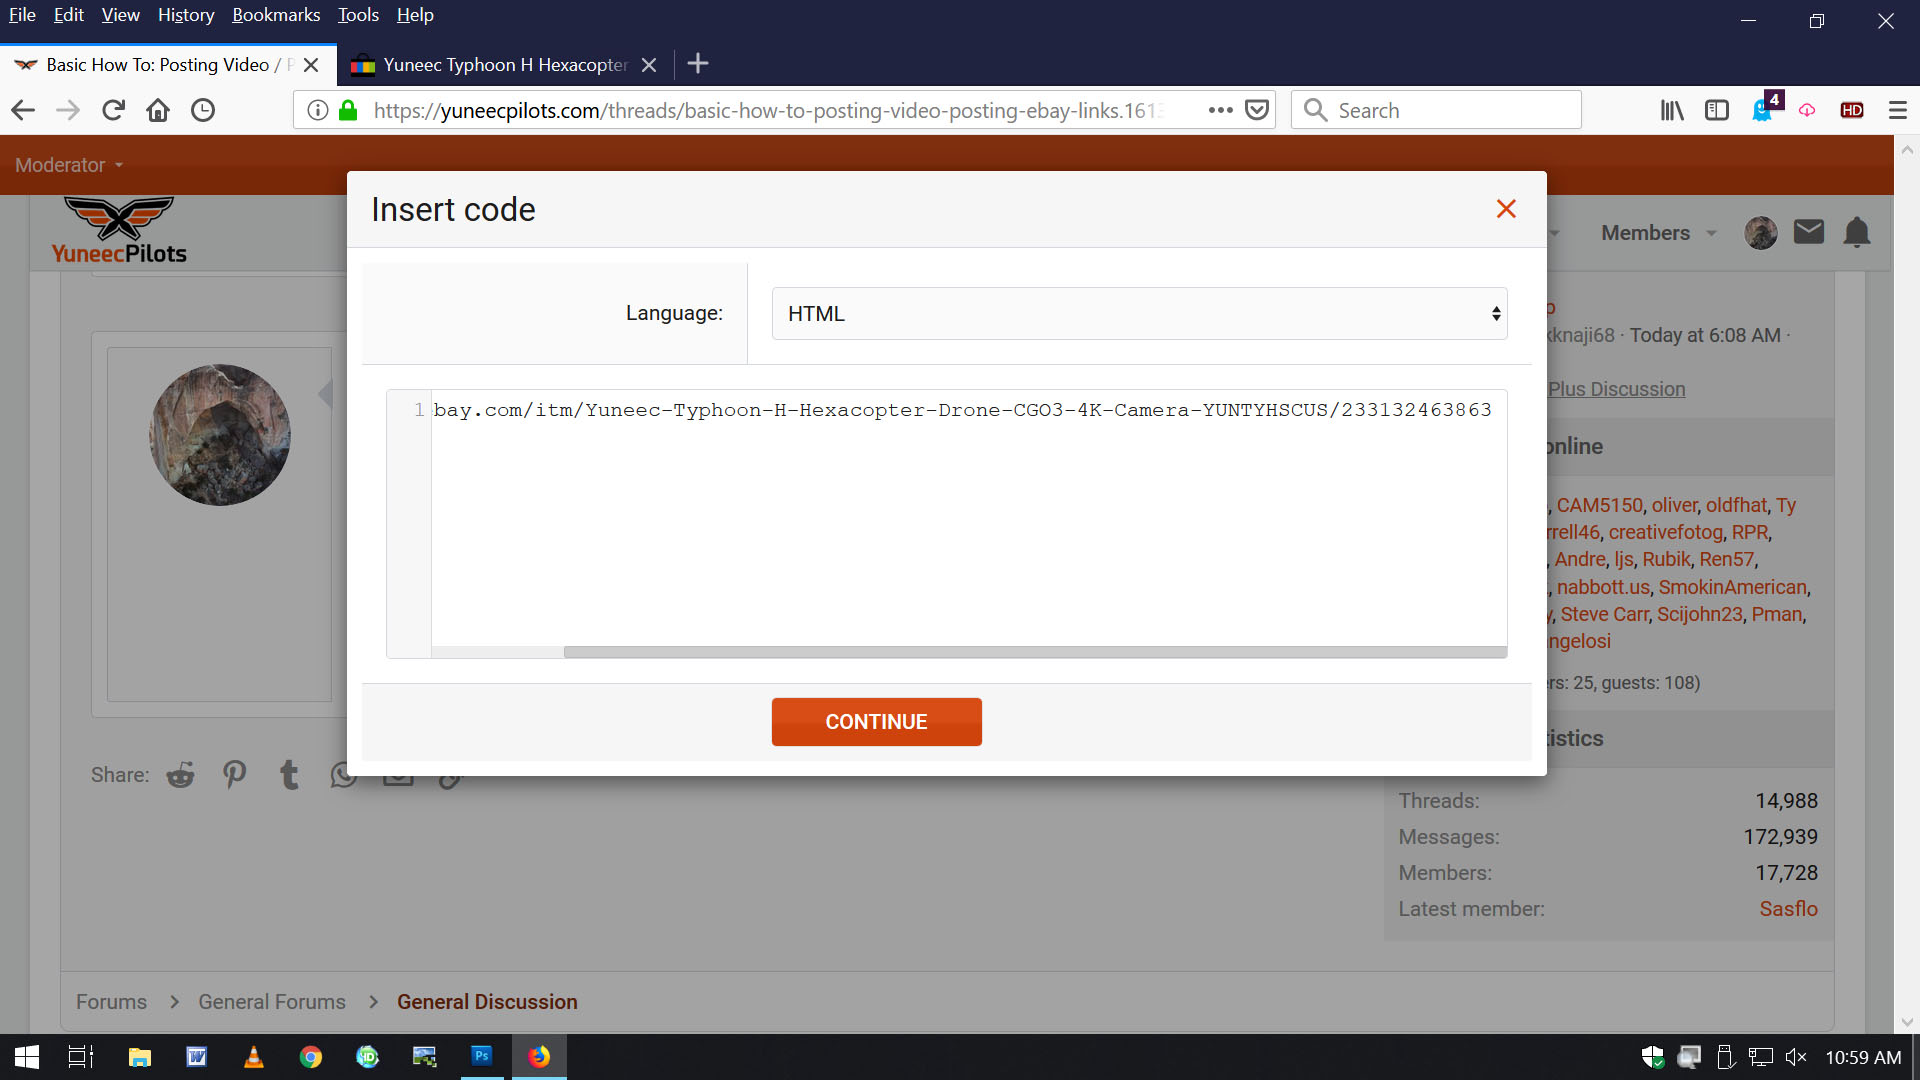Click the muted volume tray icon
The height and width of the screenshot is (1080, 1920).
pyautogui.click(x=1796, y=1057)
